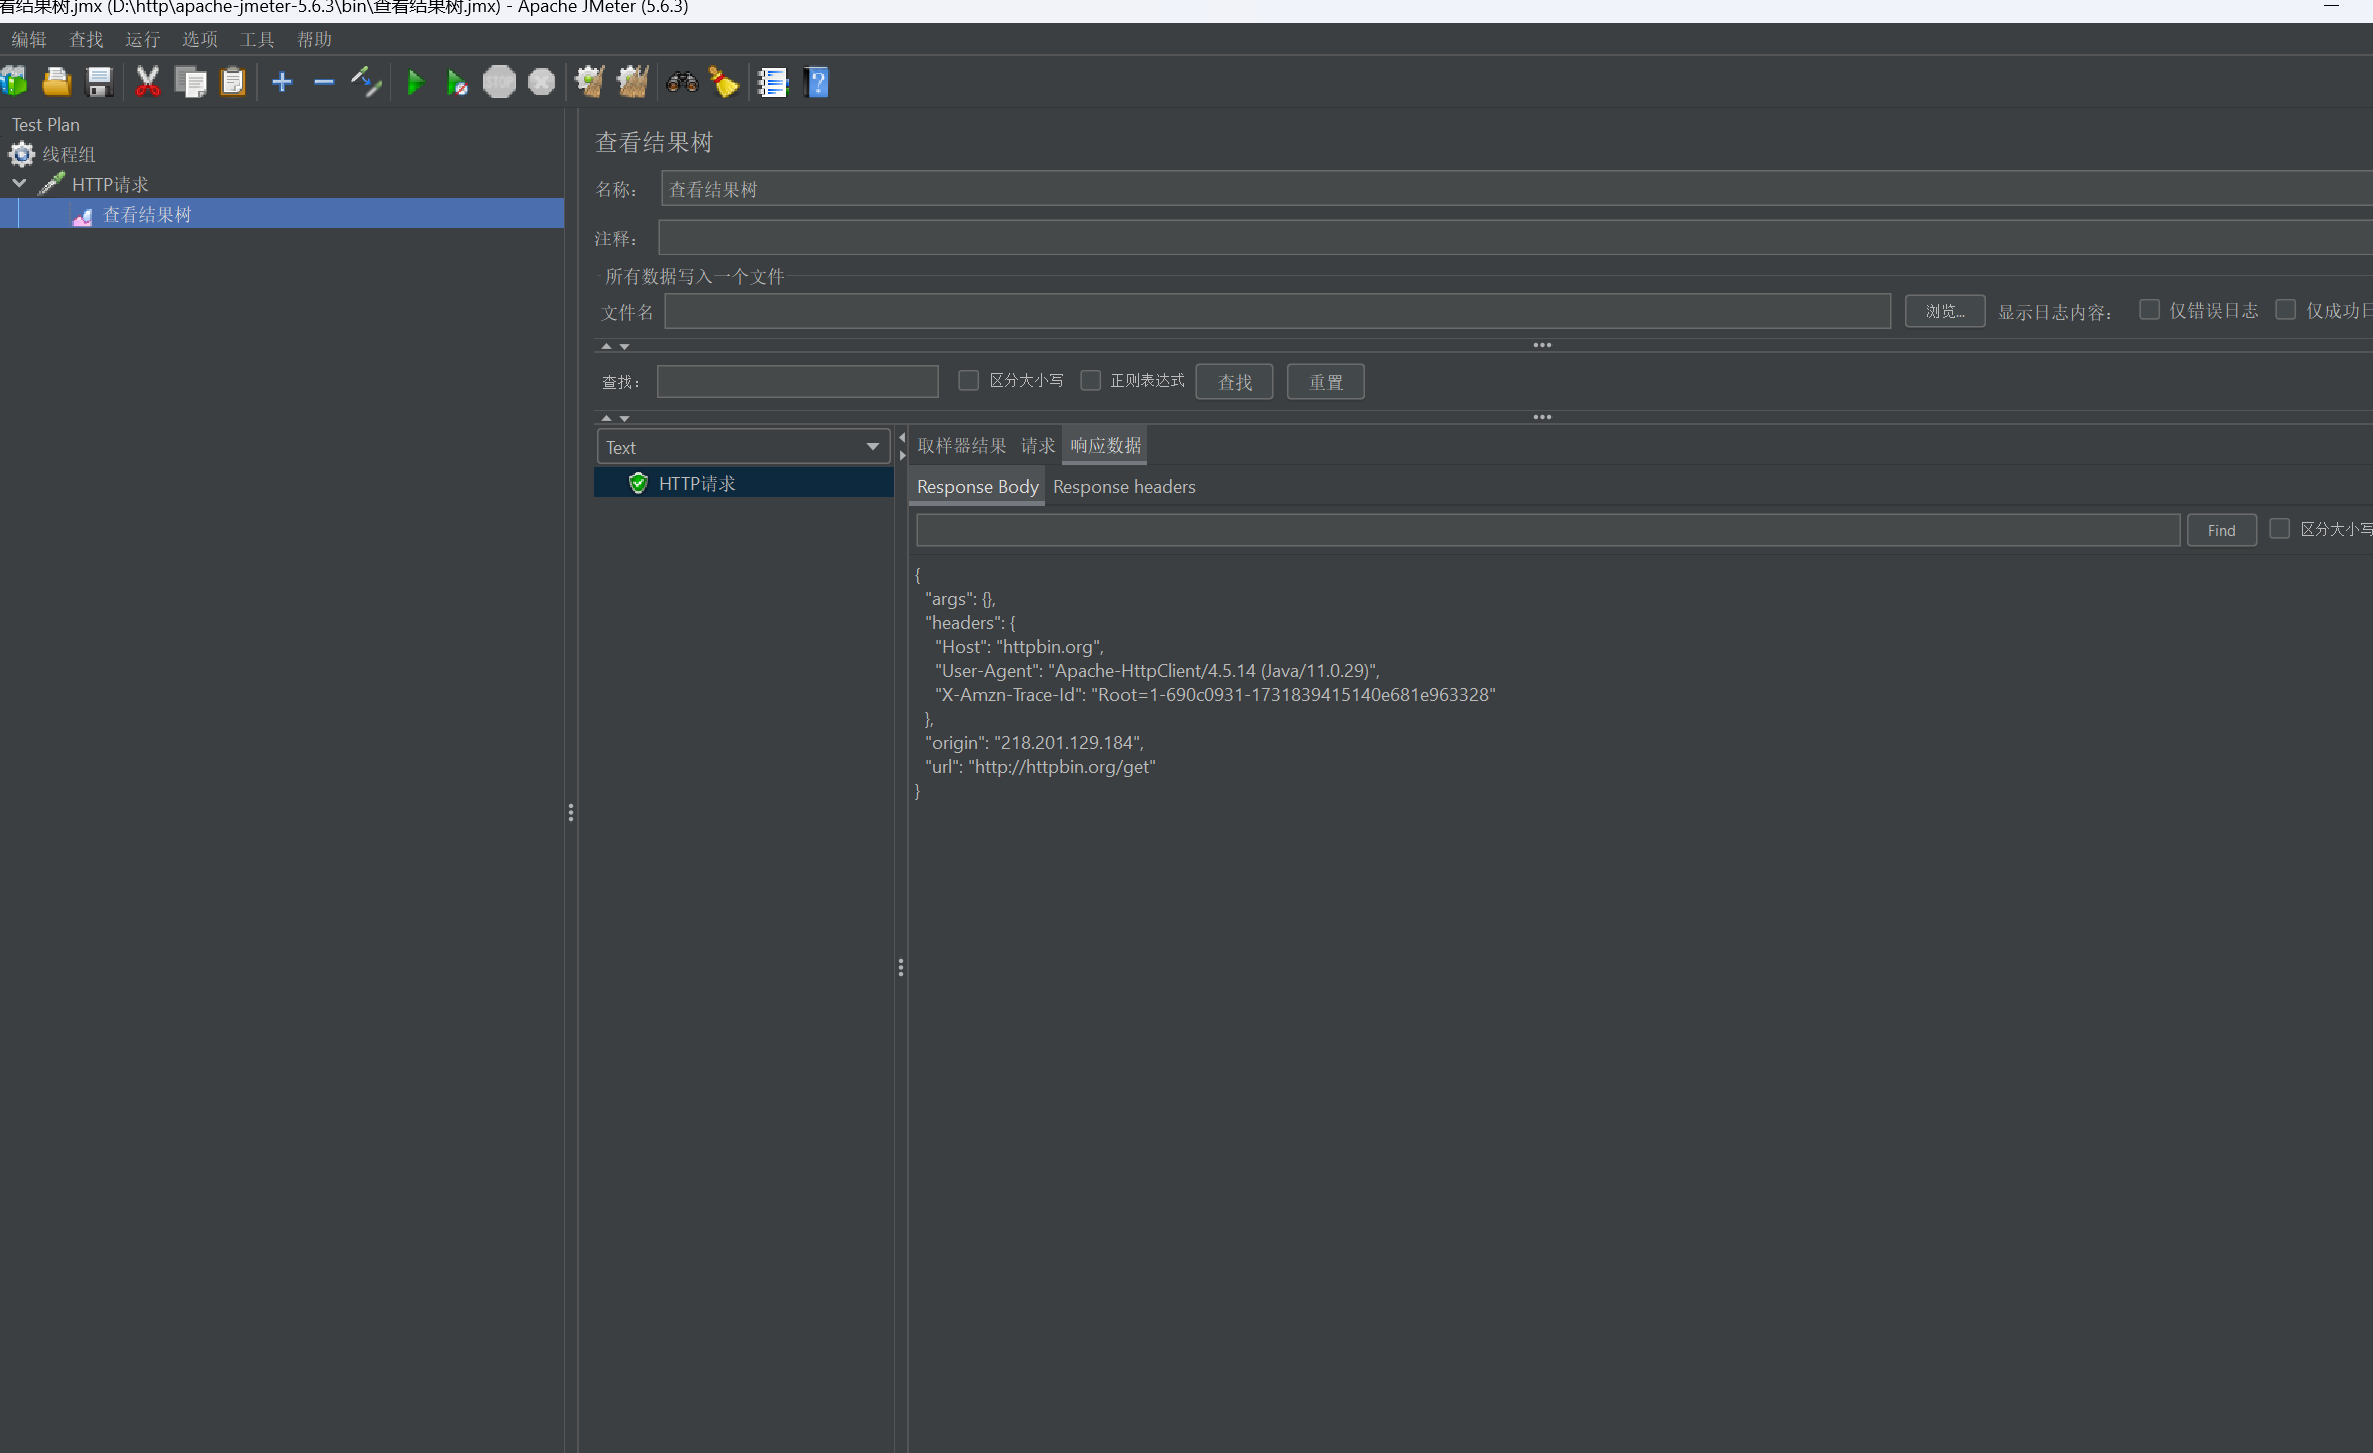Click the 文件名 input field

click(1277, 312)
